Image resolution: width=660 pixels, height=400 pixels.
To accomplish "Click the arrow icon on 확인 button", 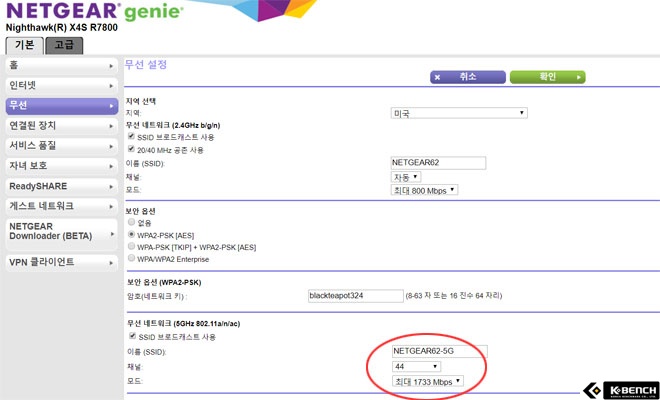I will pyautogui.click(x=579, y=77).
